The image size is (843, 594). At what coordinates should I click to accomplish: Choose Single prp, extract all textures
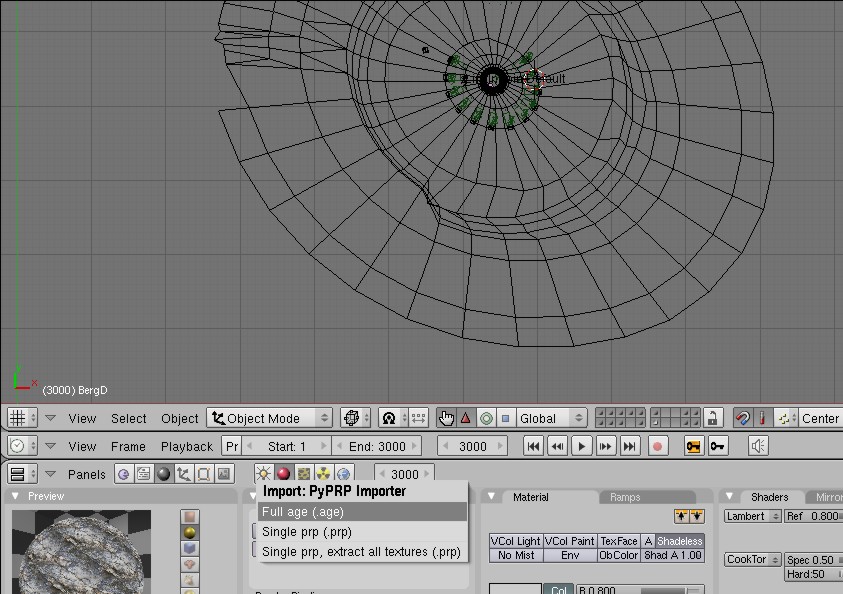click(x=363, y=552)
